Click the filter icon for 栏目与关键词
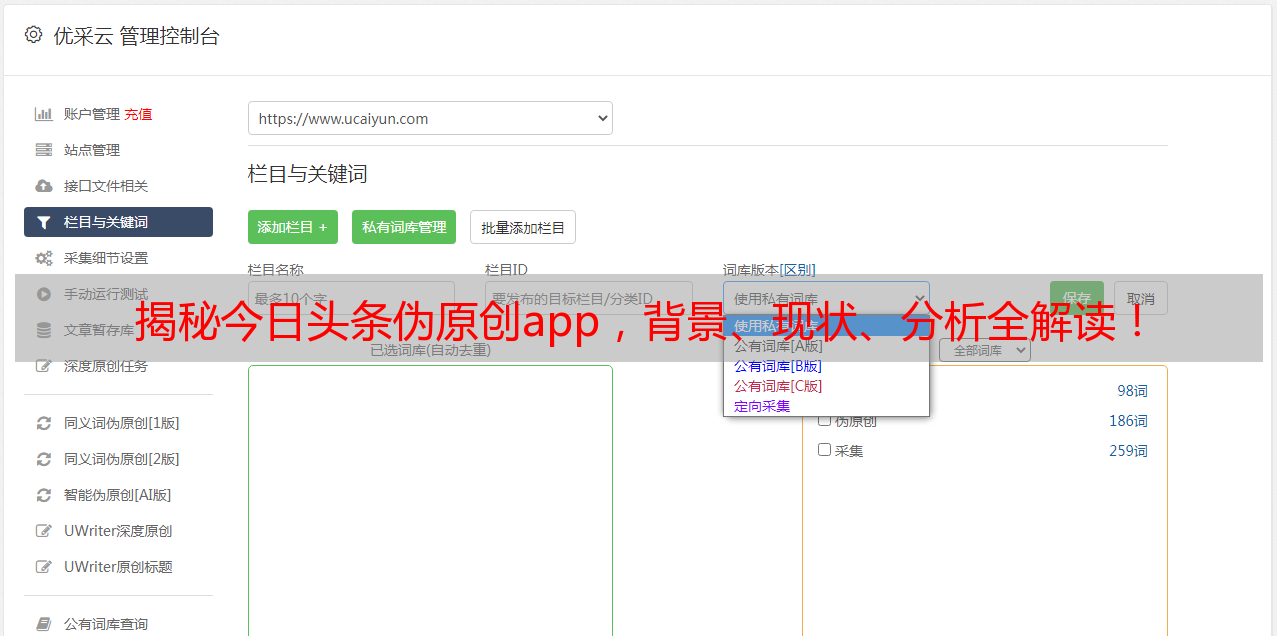Screen dimensions: 1277x636 (44, 222)
